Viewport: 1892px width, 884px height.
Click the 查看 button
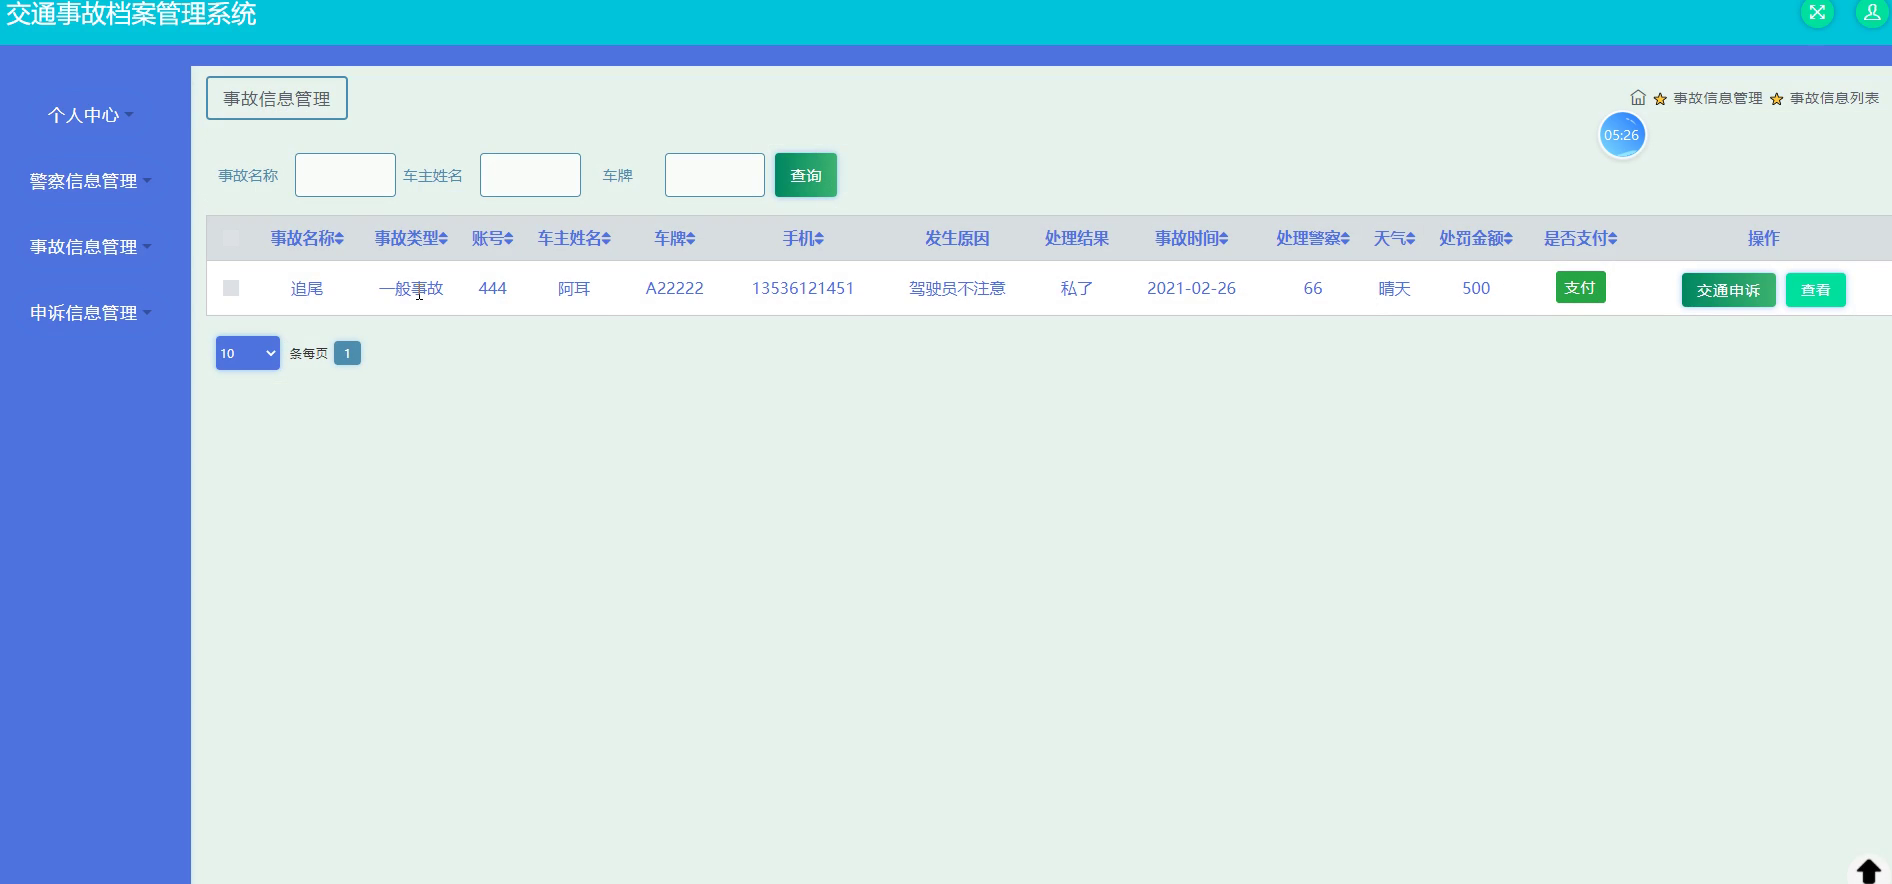1816,290
